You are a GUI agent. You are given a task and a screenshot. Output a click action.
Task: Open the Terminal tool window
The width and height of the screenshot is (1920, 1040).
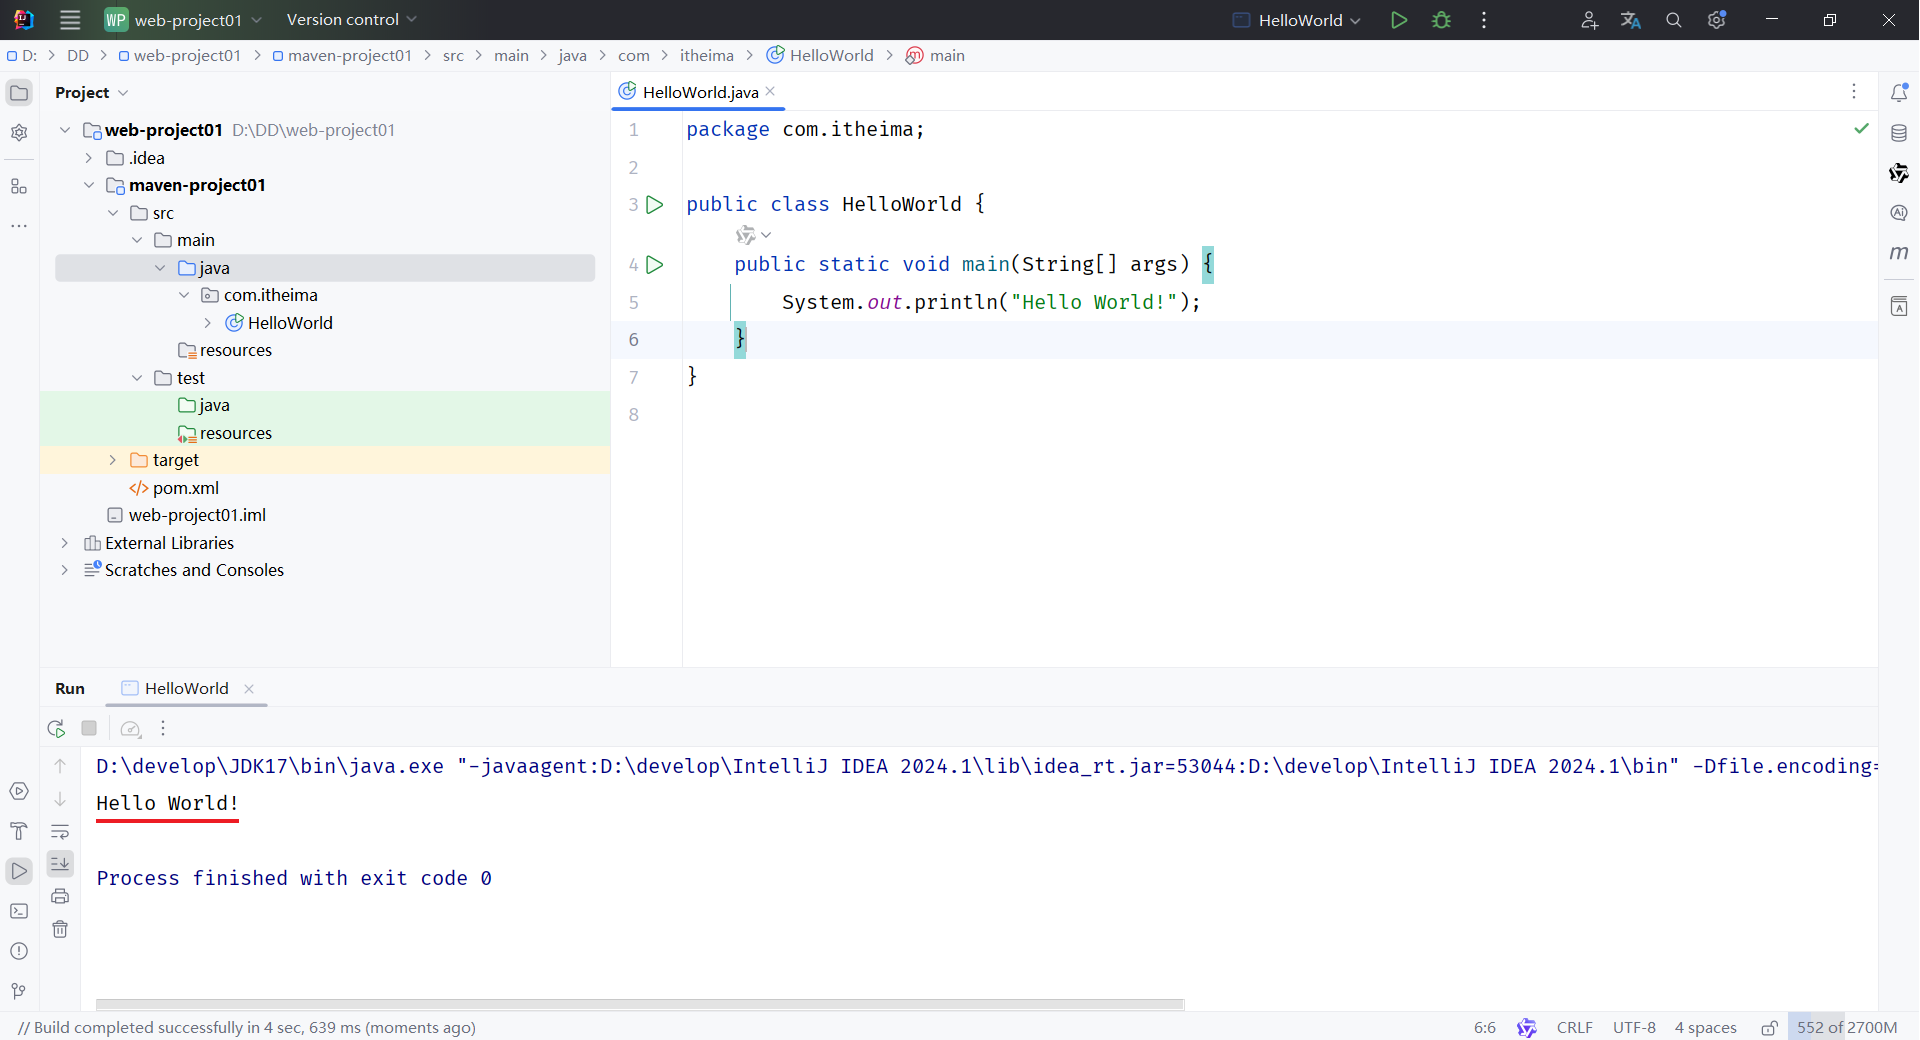[19, 911]
